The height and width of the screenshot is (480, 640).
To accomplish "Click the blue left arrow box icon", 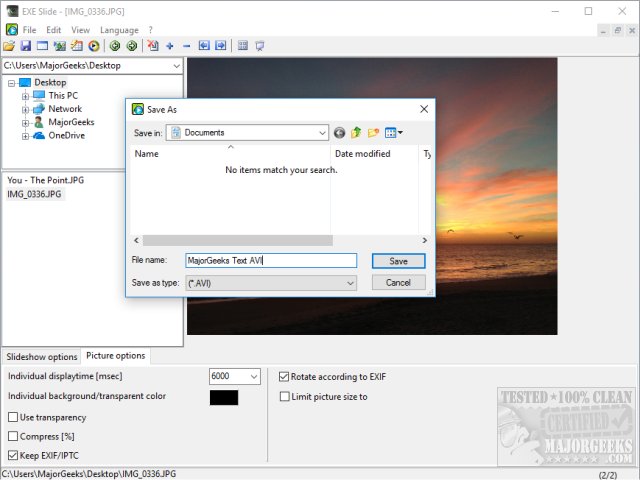I will 204,45.
